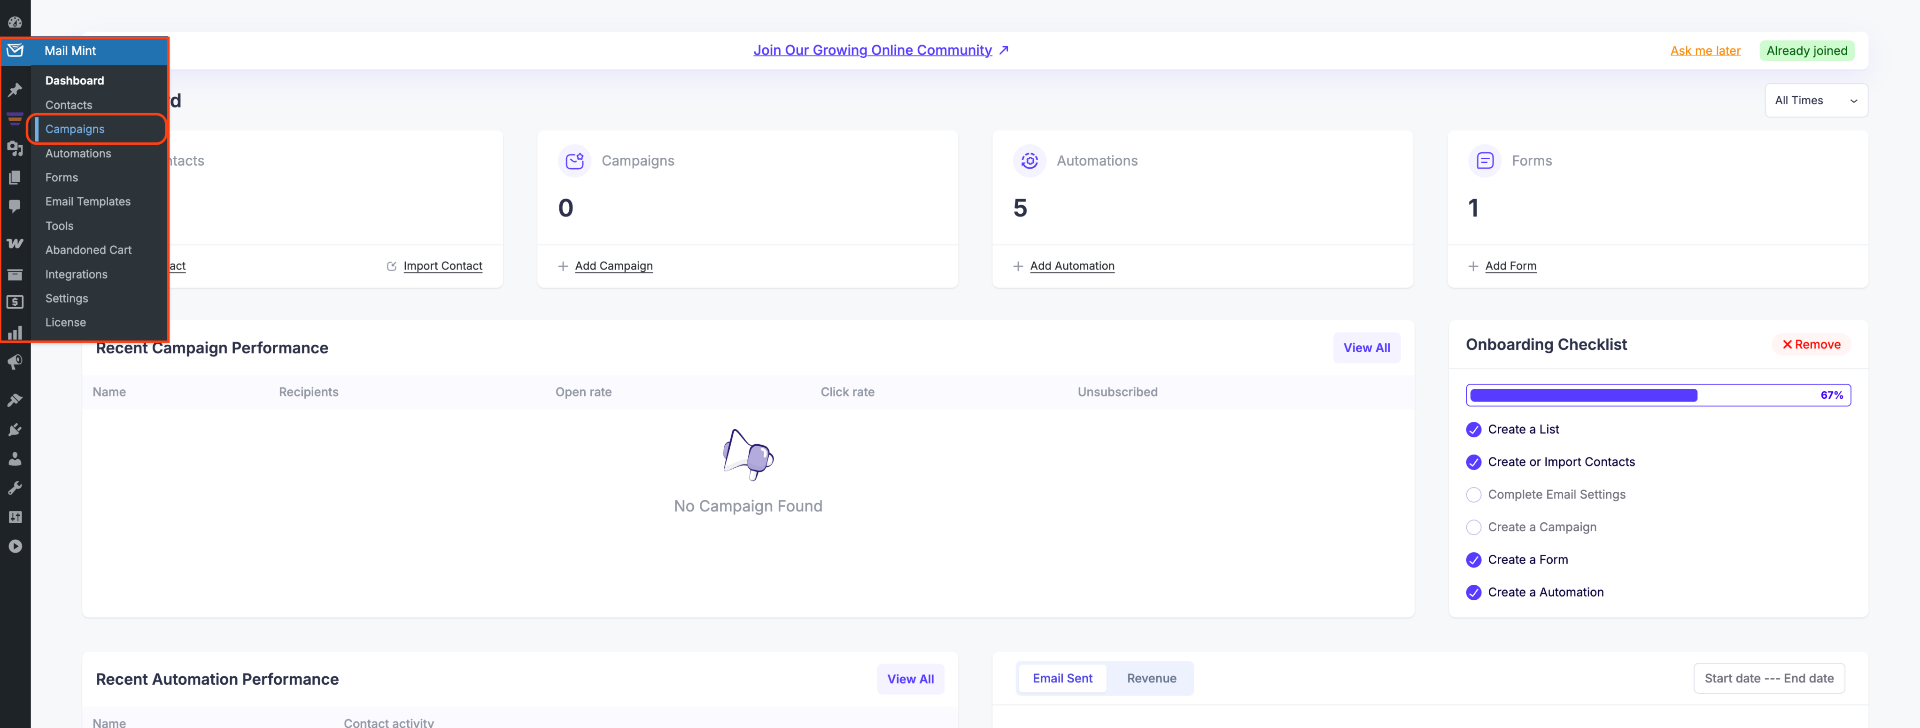The image size is (1920, 728).
Task: Click the Open rate column header
Action: 583,392
